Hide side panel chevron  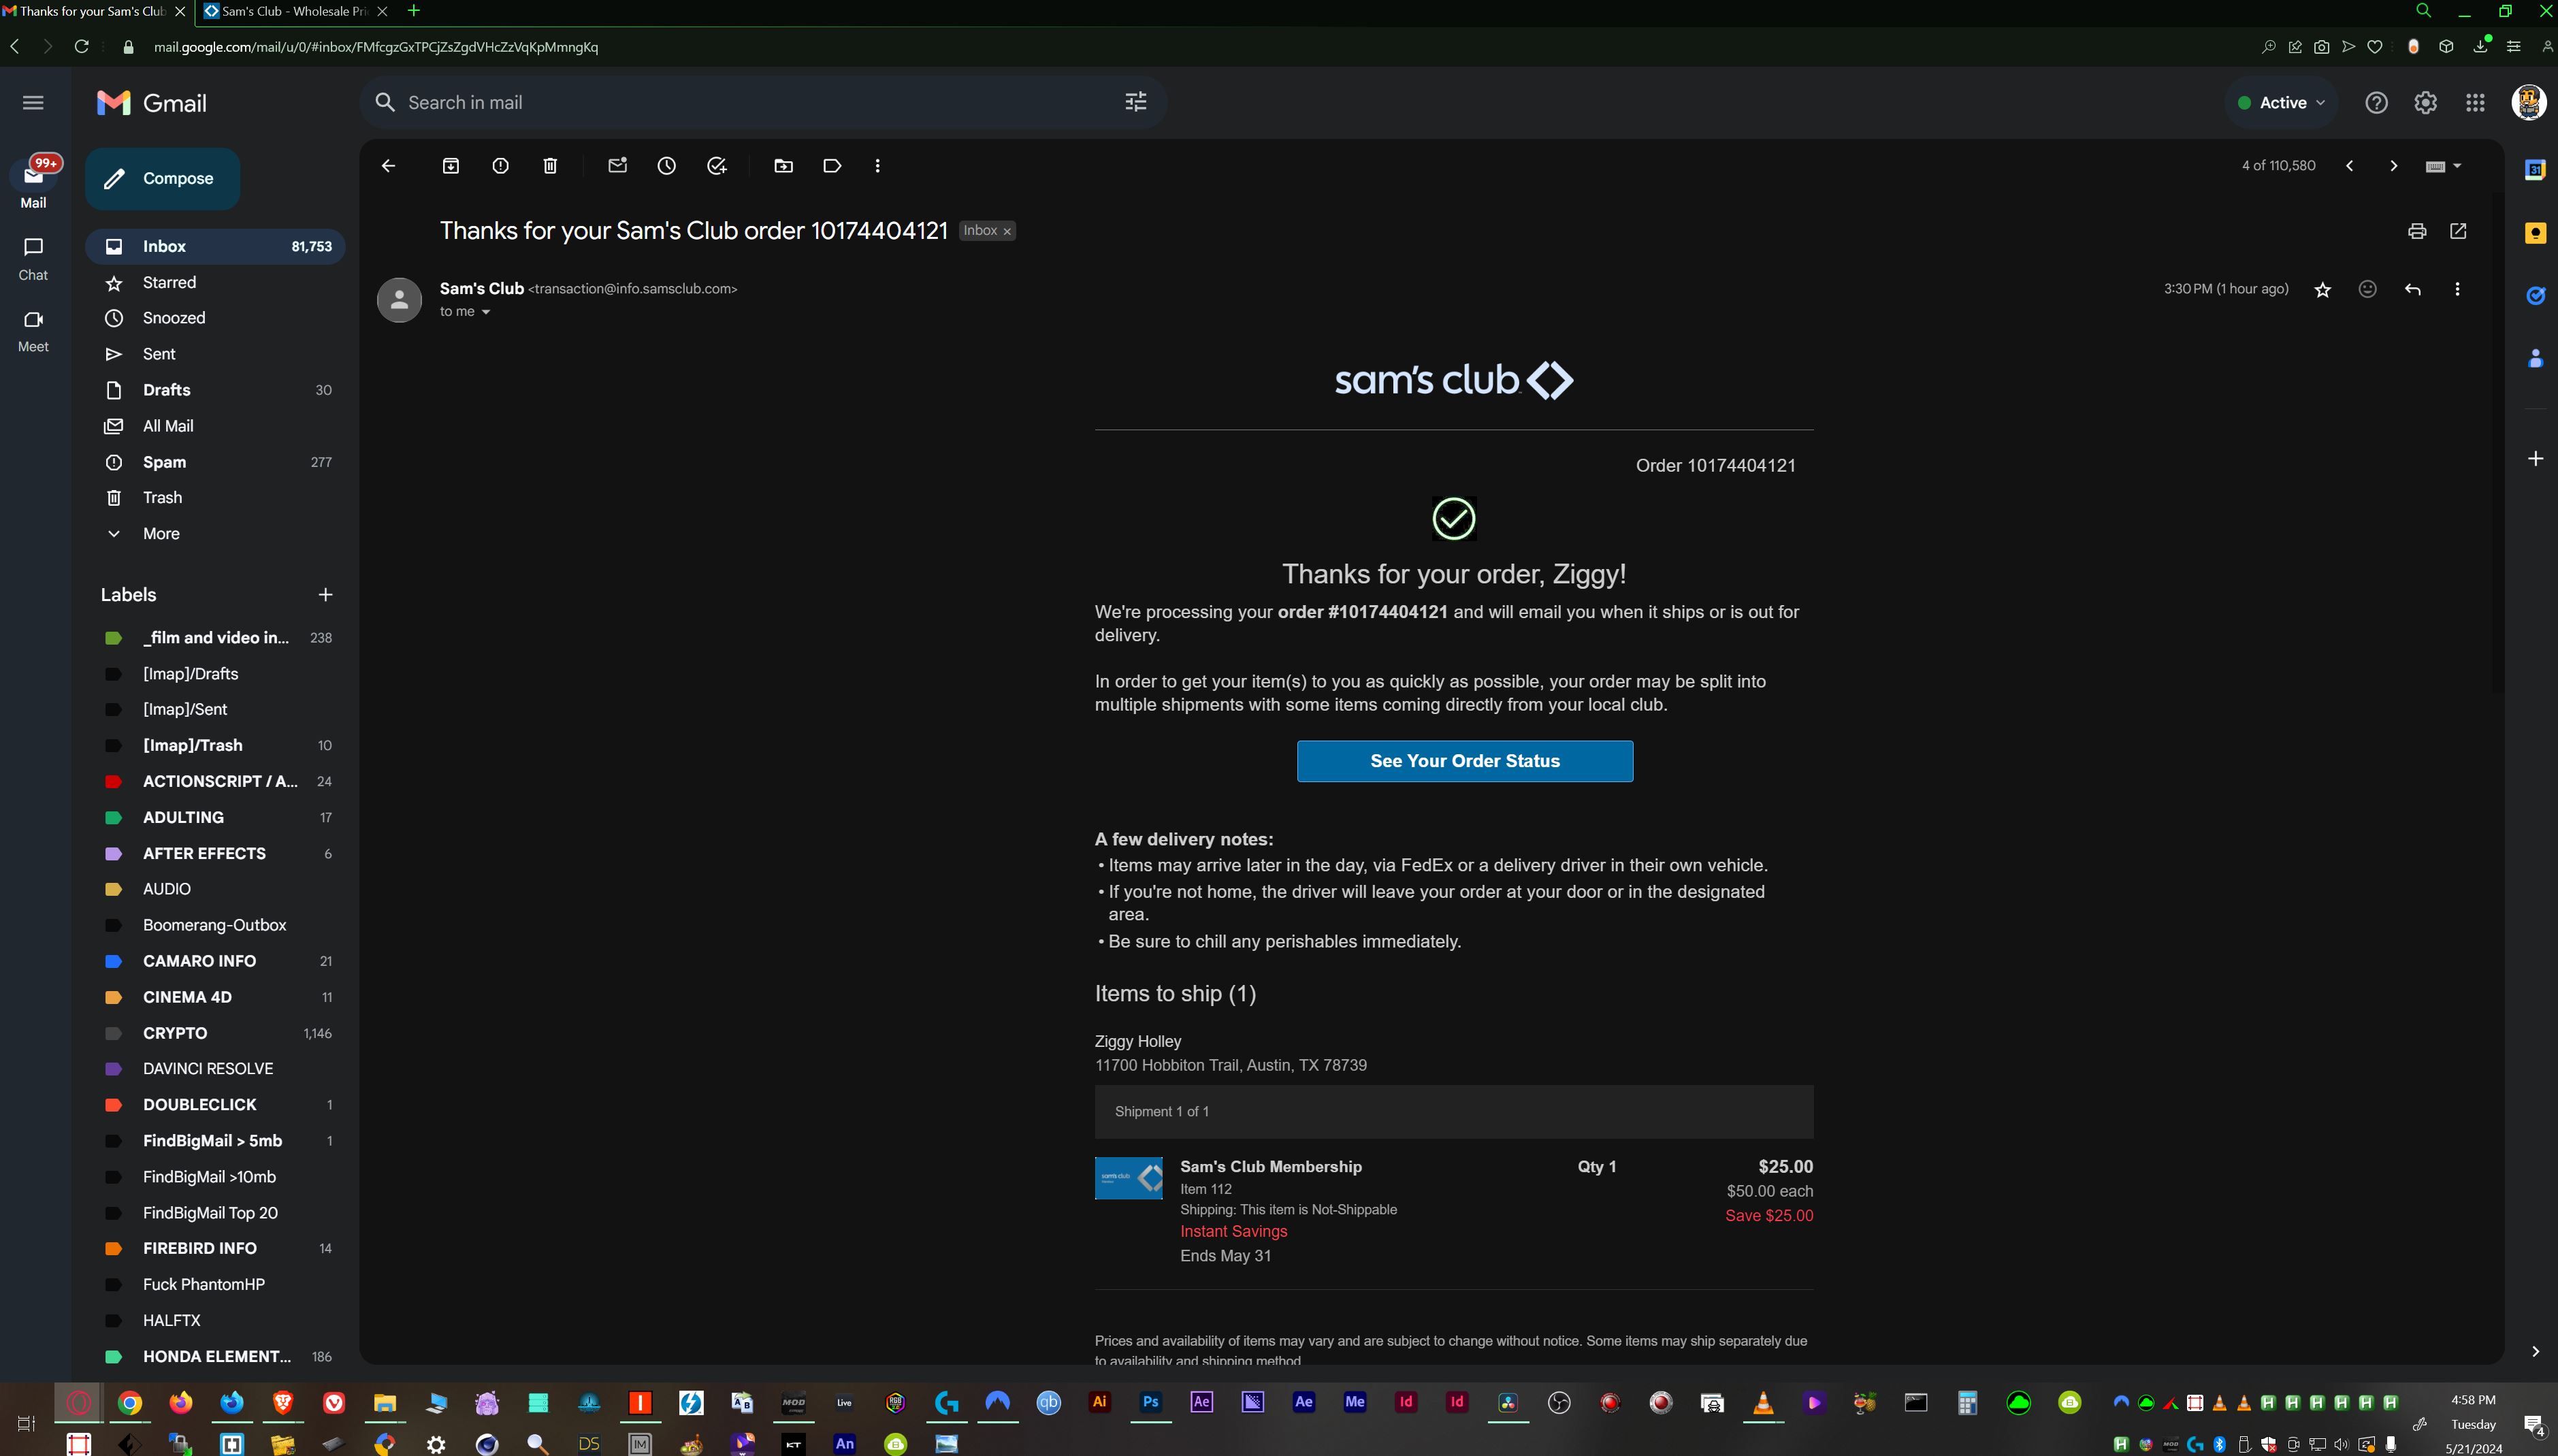2535,1351
